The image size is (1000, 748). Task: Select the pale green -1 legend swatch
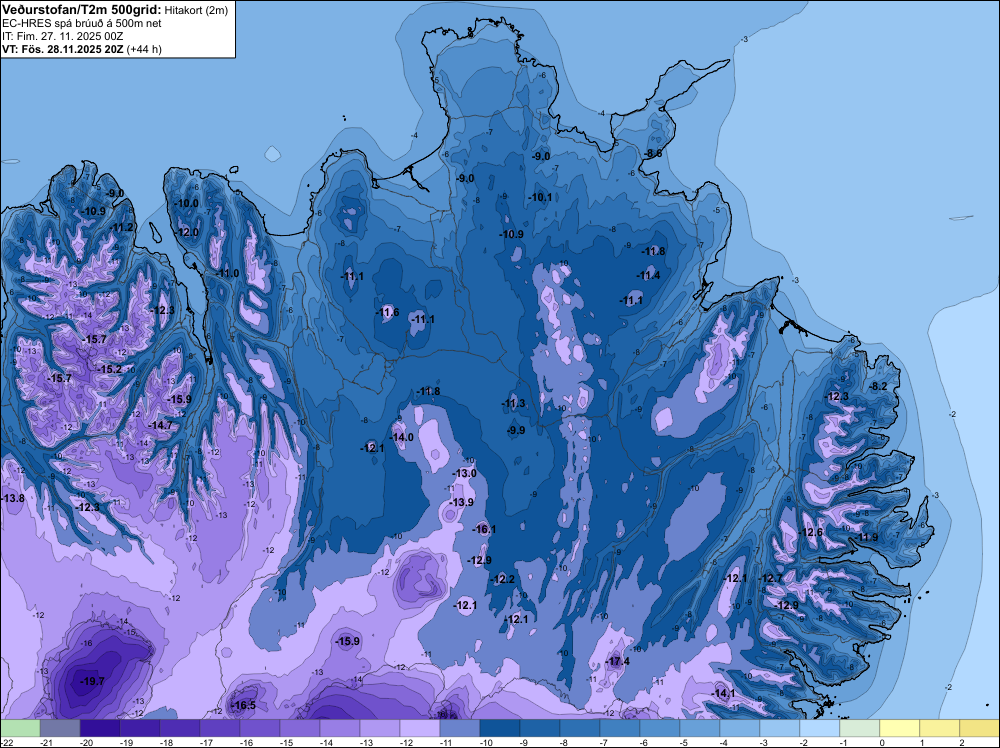860,728
